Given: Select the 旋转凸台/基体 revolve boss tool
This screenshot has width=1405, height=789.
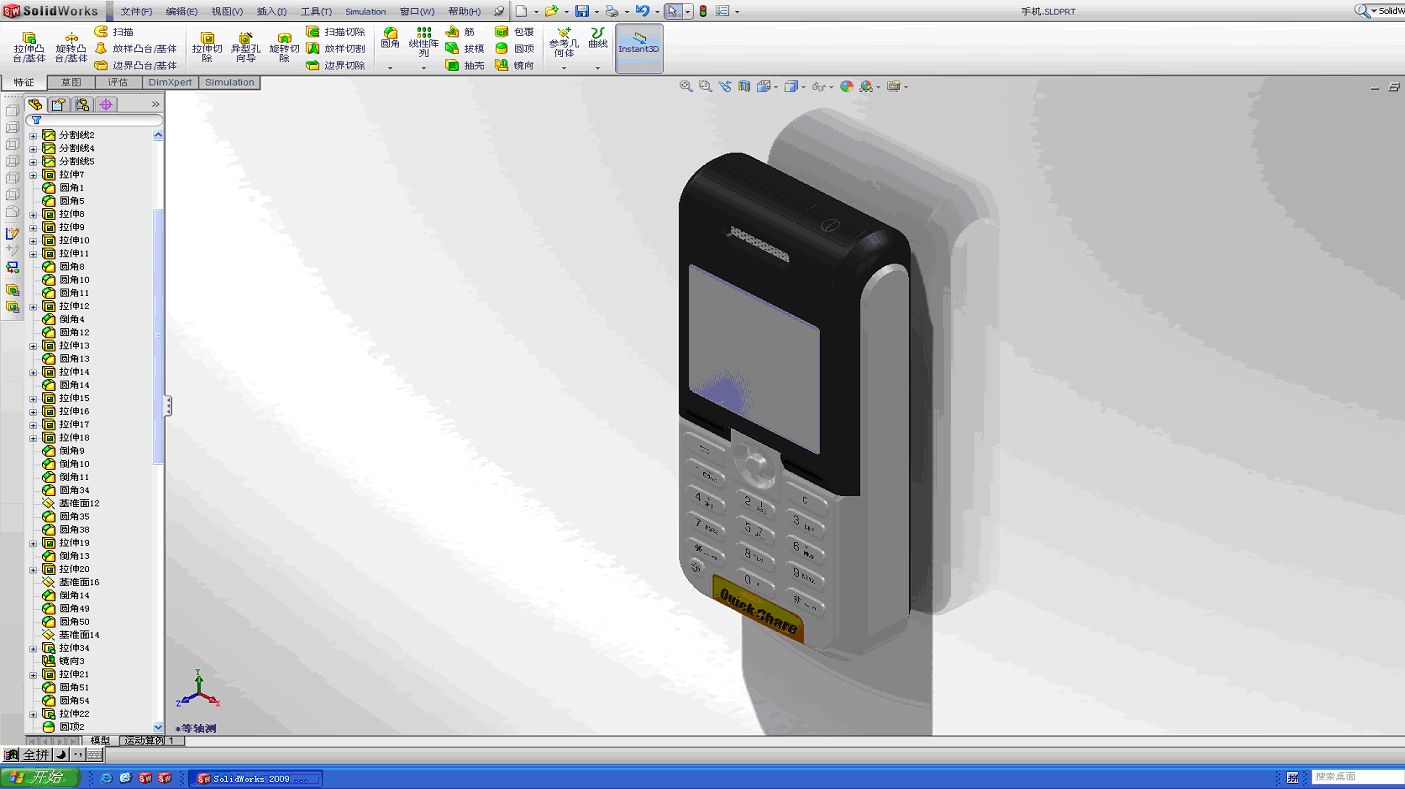Looking at the screenshot, I should tap(71, 47).
